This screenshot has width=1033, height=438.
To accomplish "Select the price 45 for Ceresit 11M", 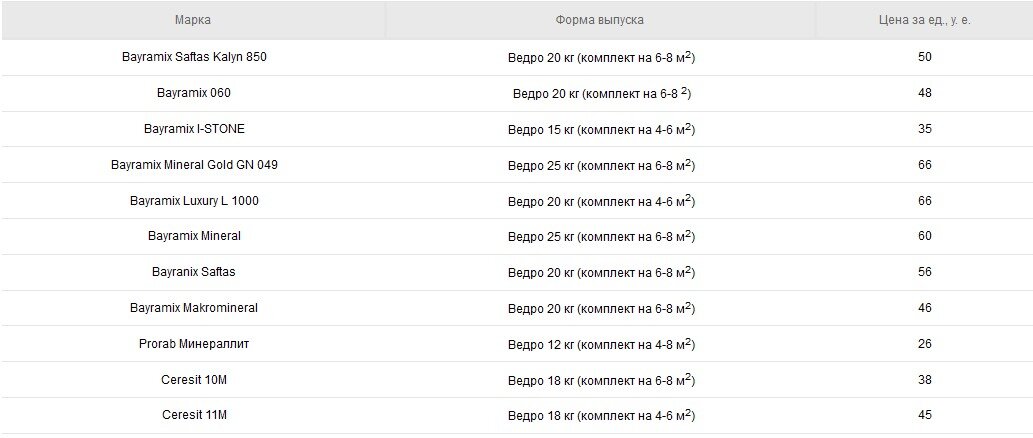I will pos(925,415).
